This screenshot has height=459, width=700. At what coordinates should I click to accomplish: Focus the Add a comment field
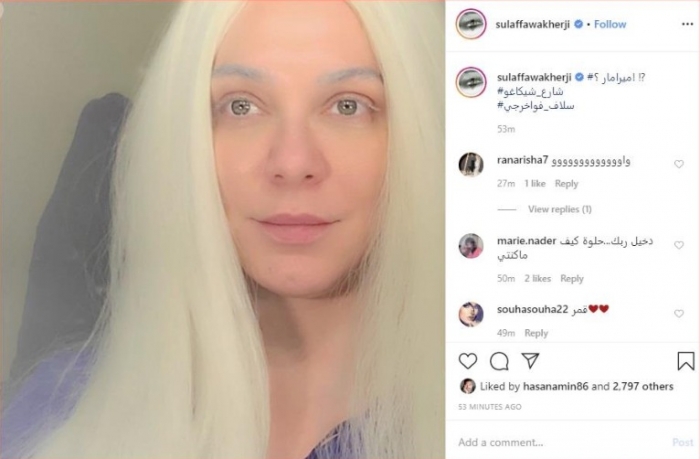562,442
